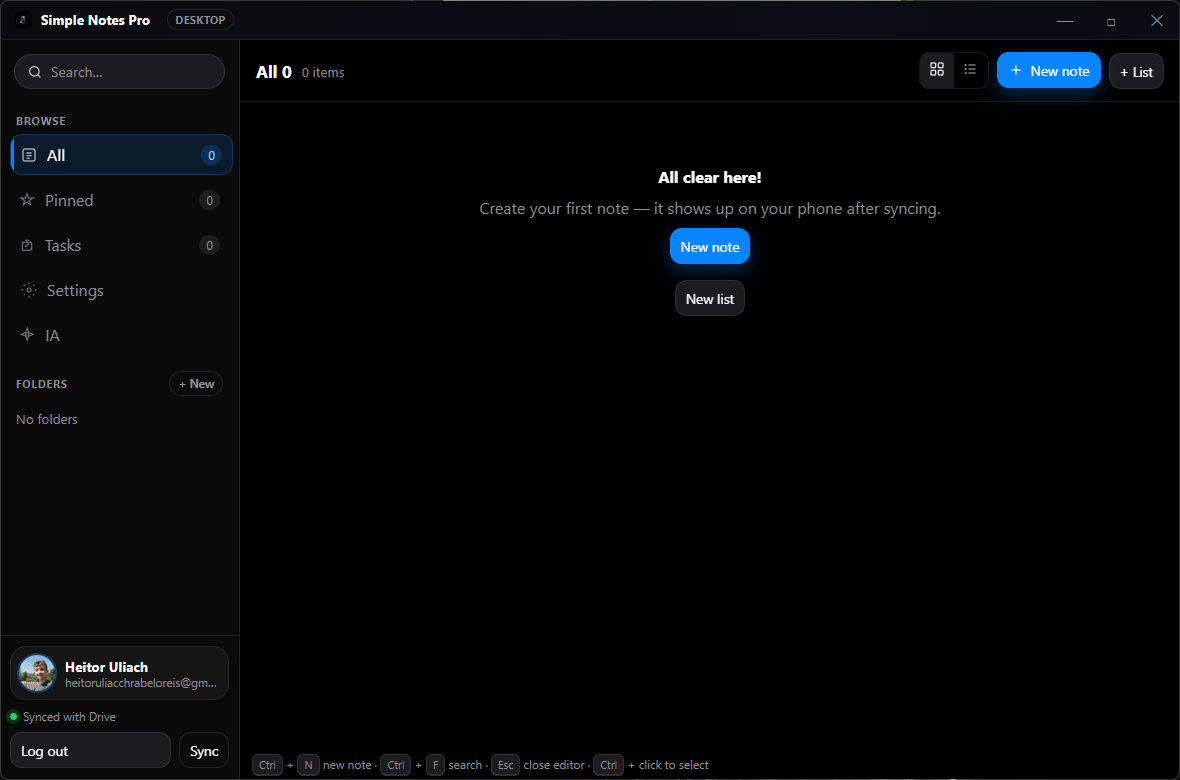Click the "All clear here!" message

pos(710,178)
